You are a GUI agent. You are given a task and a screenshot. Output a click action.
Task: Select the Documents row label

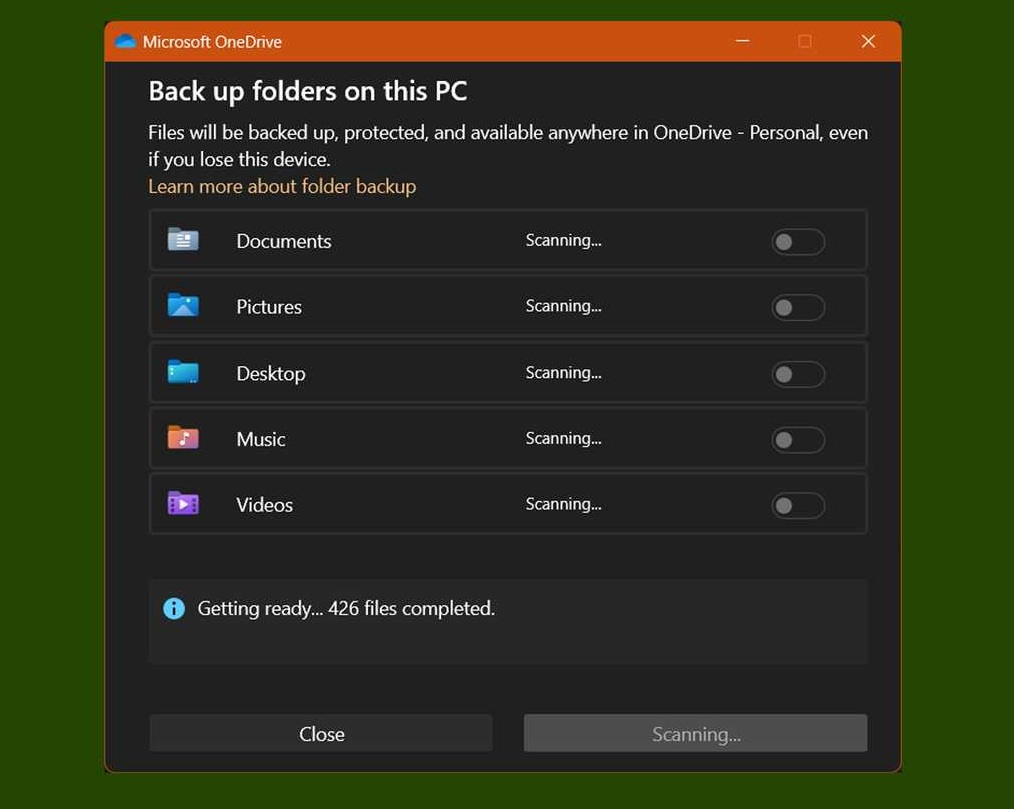284,241
